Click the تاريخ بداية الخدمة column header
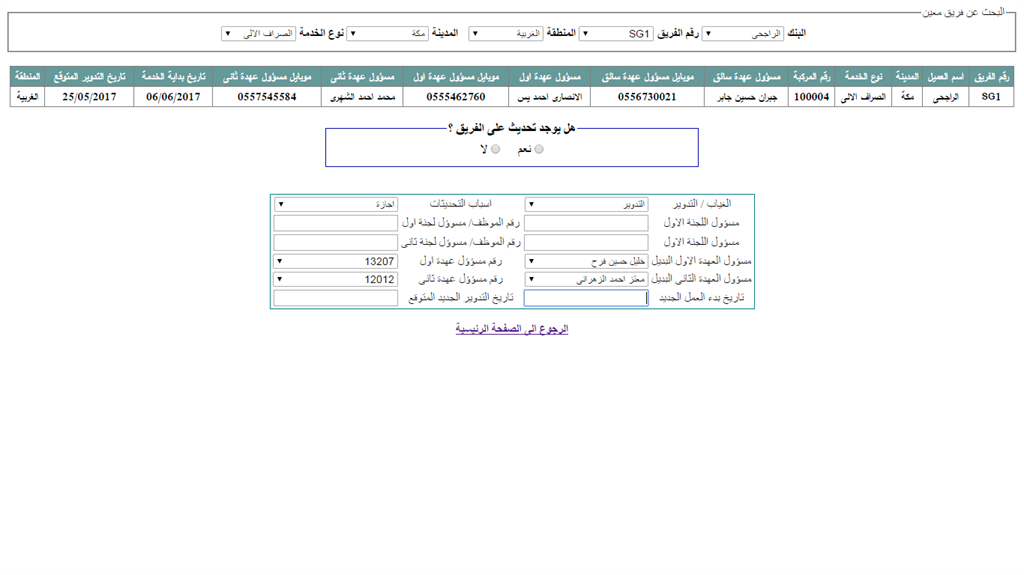Viewport: 1024px width, 575px height. (x=173, y=77)
